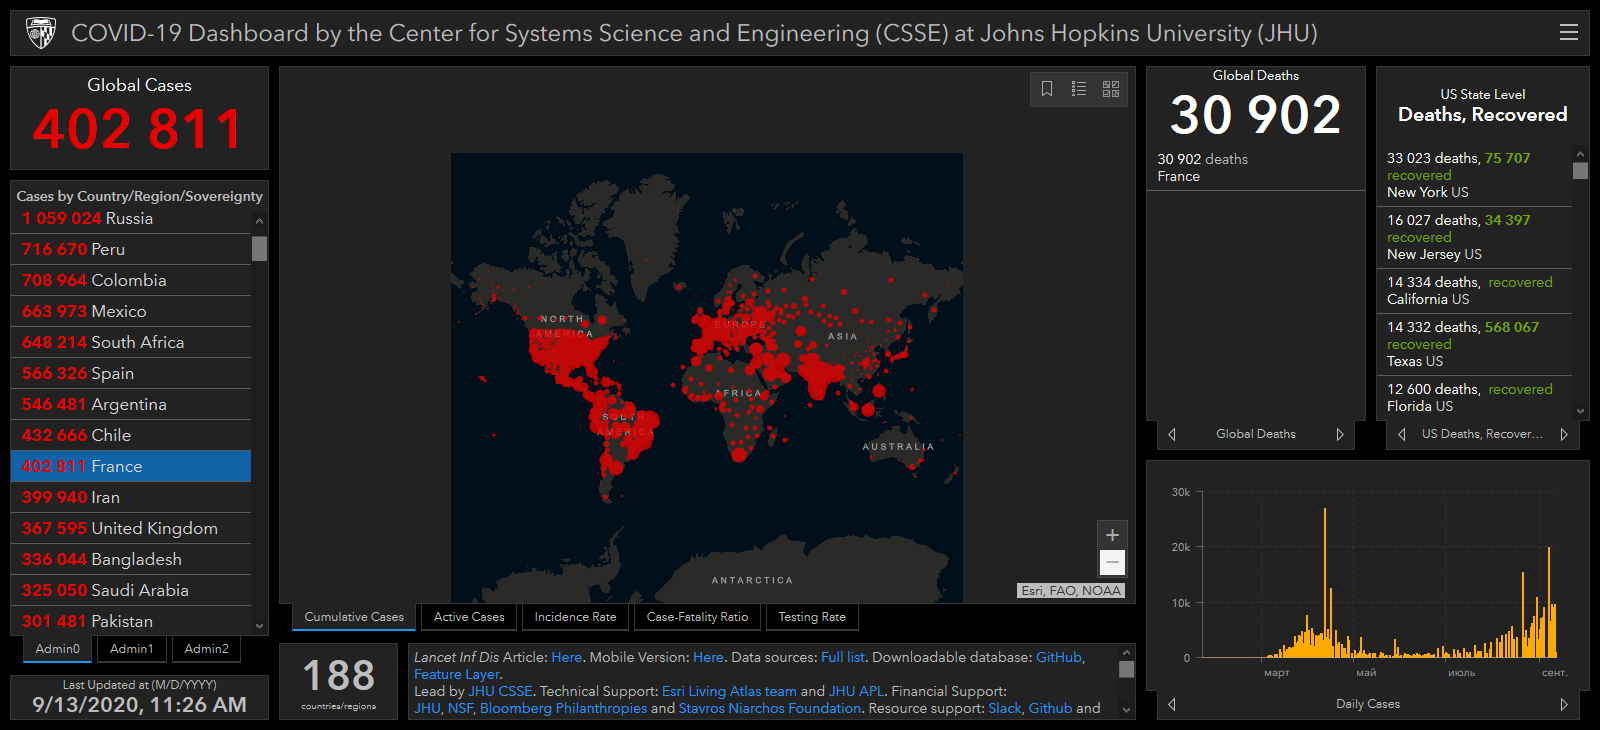Go to next Global Deaths panel arrow
Screen dimensions: 1600x730
tap(1340, 434)
